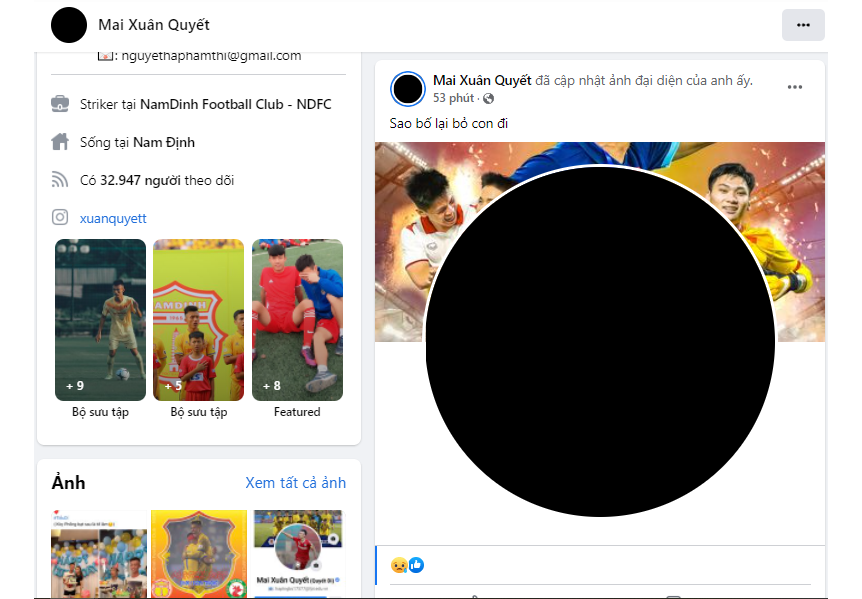The height and width of the screenshot is (599, 862).
Task: Click the sad reaction emoji
Action: (x=399, y=564)
